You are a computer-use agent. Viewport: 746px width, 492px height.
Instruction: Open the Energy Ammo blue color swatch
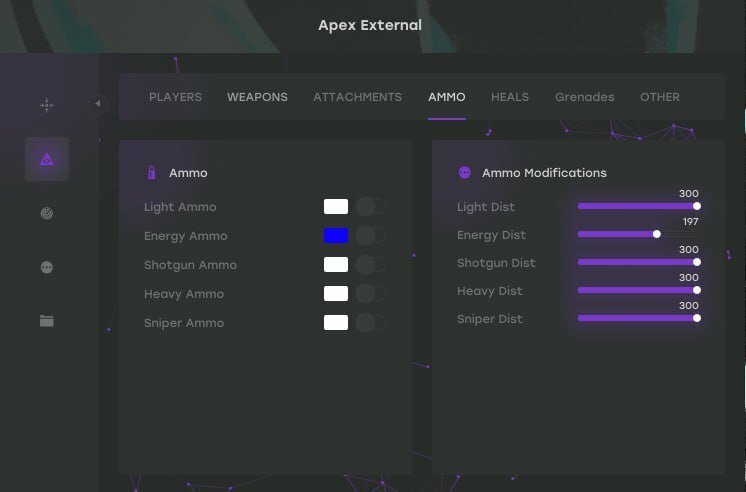point(336,236)
